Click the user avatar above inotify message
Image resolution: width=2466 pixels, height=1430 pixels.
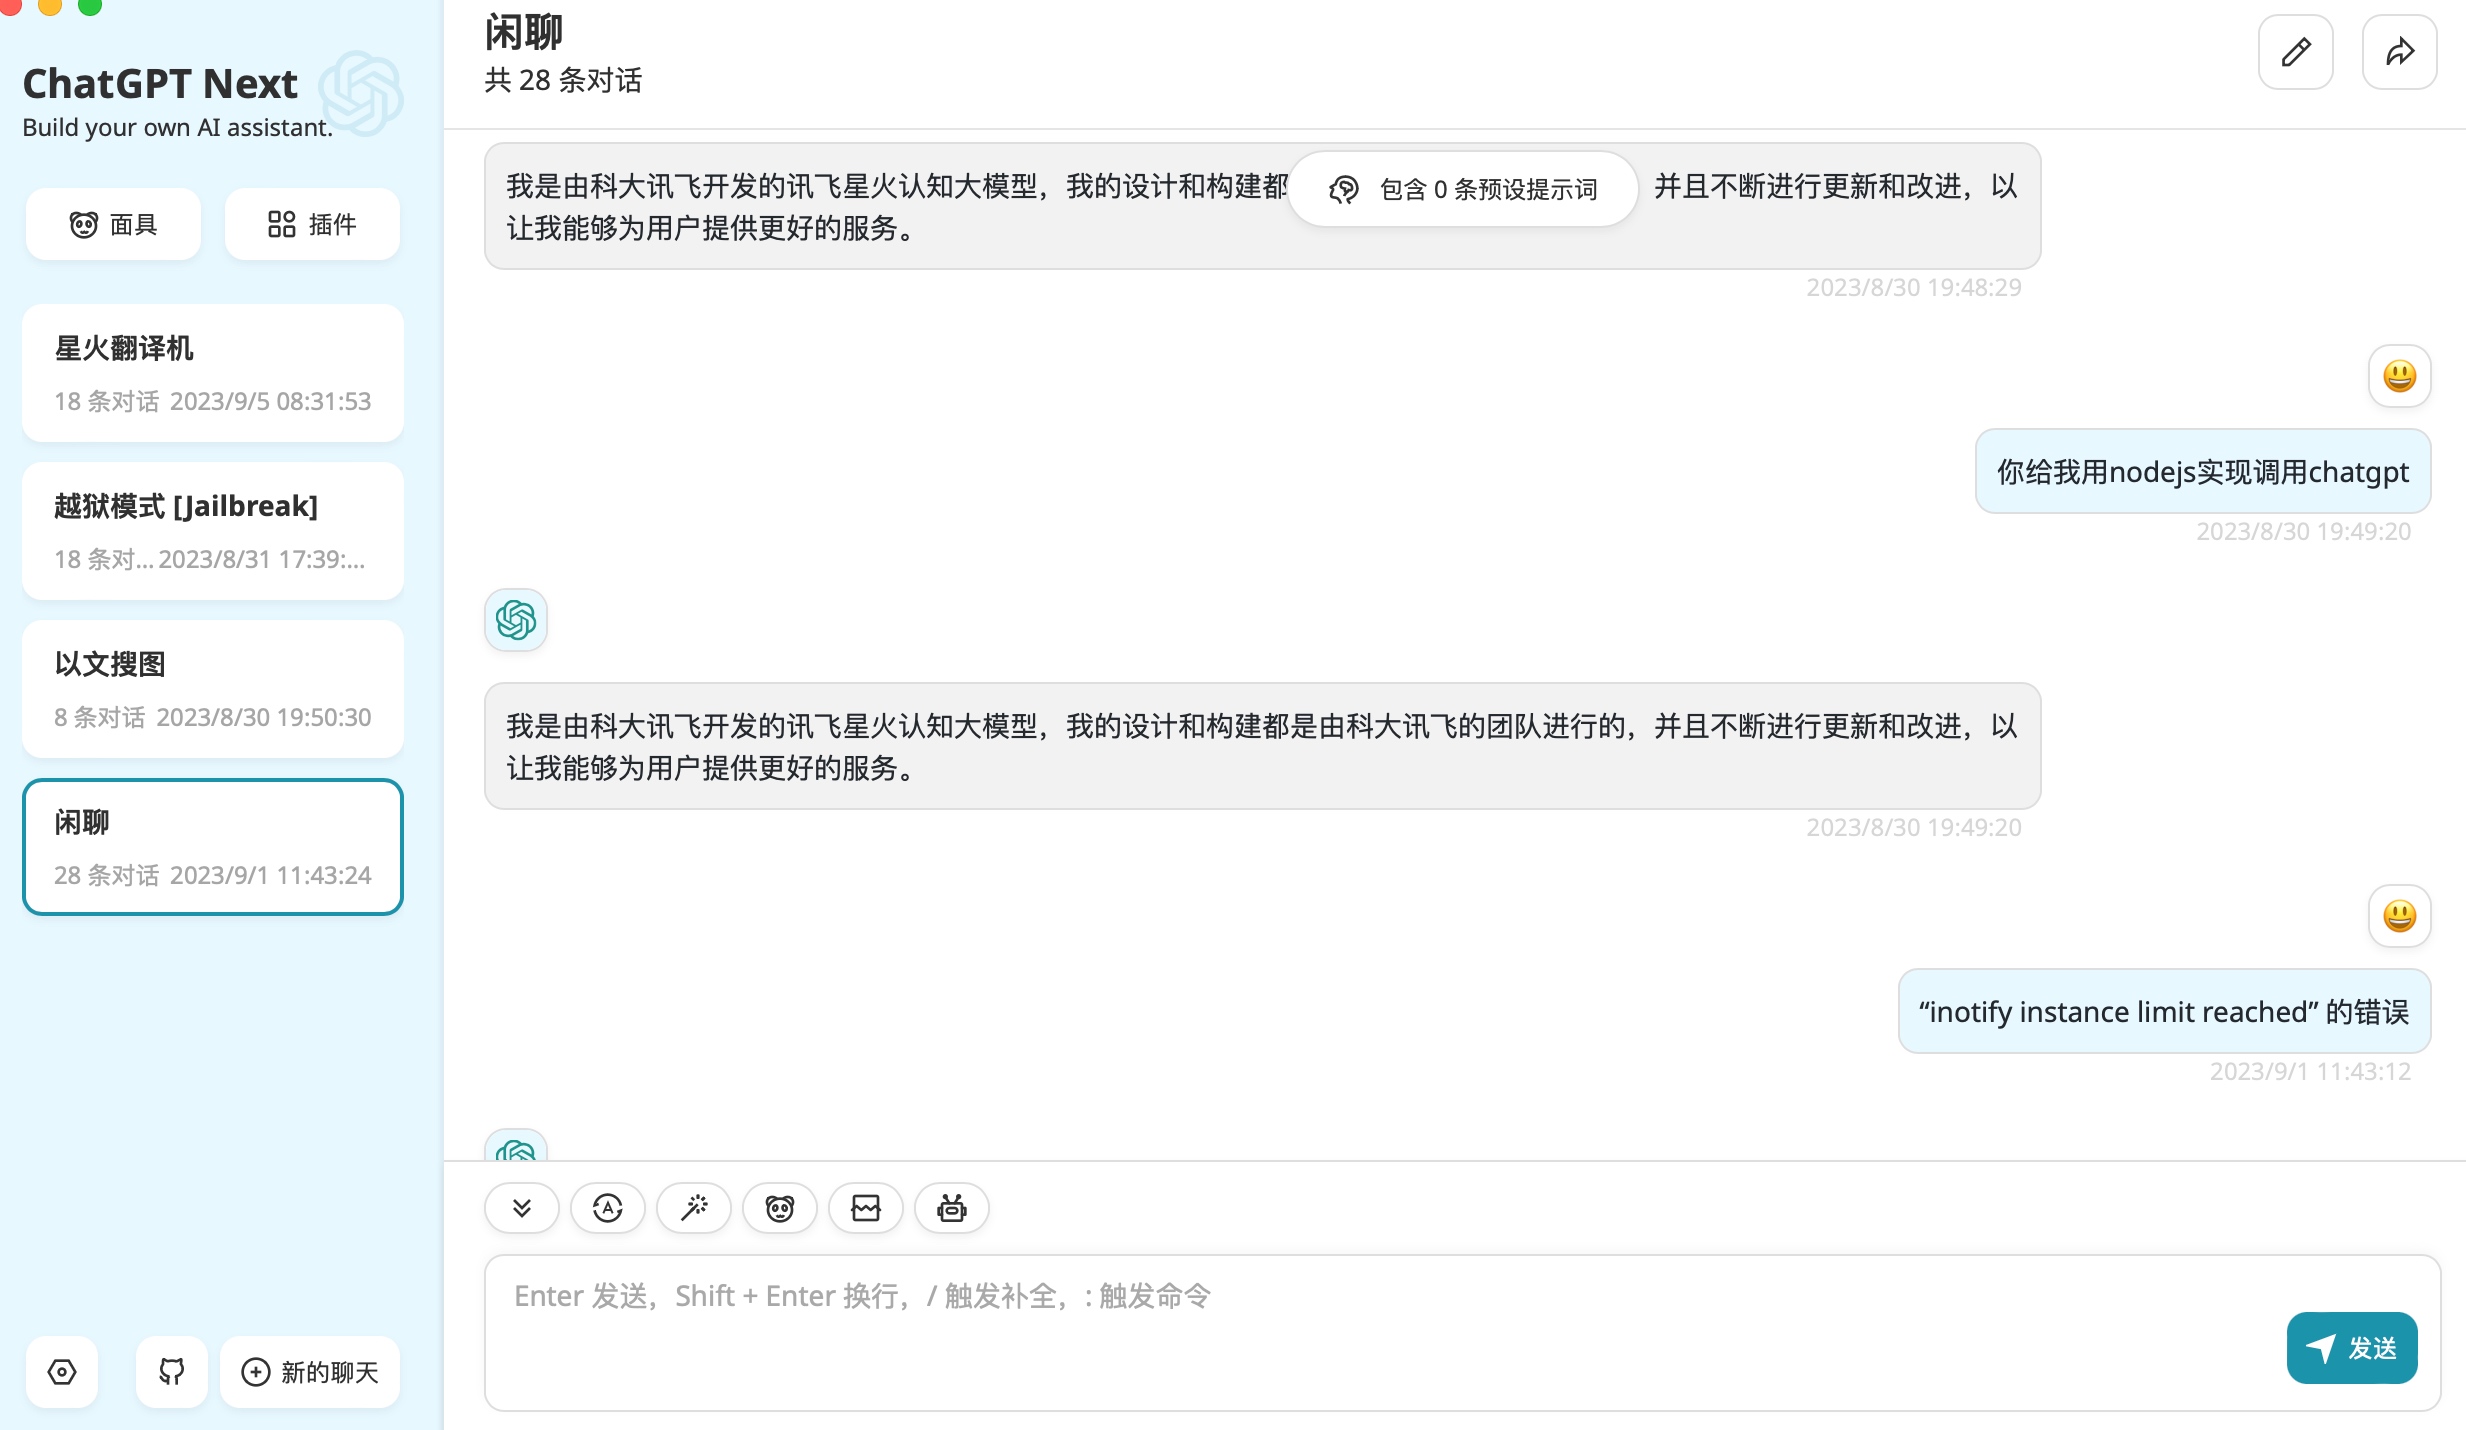pyautogui.click(x=2400, y=916)
